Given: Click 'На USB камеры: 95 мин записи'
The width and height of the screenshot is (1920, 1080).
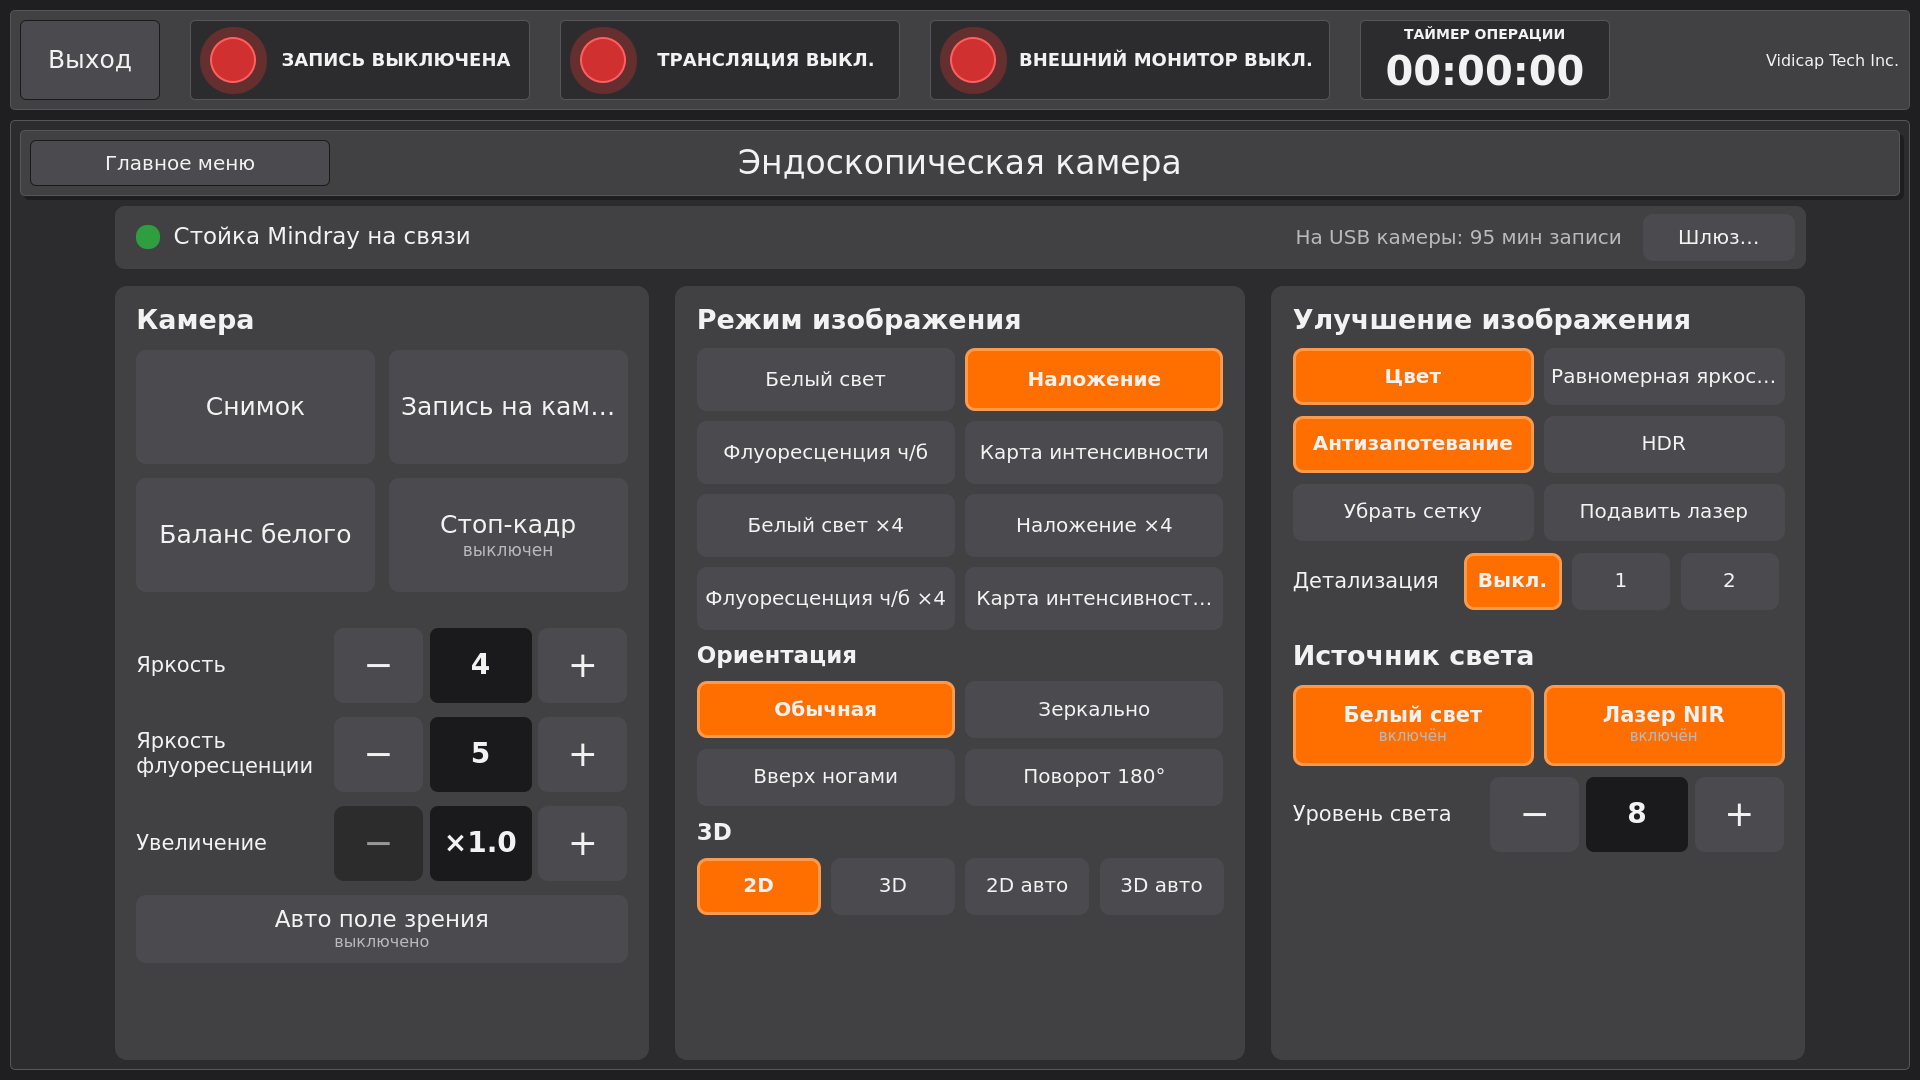Looking at the screenshot, I should point(1458,238).
